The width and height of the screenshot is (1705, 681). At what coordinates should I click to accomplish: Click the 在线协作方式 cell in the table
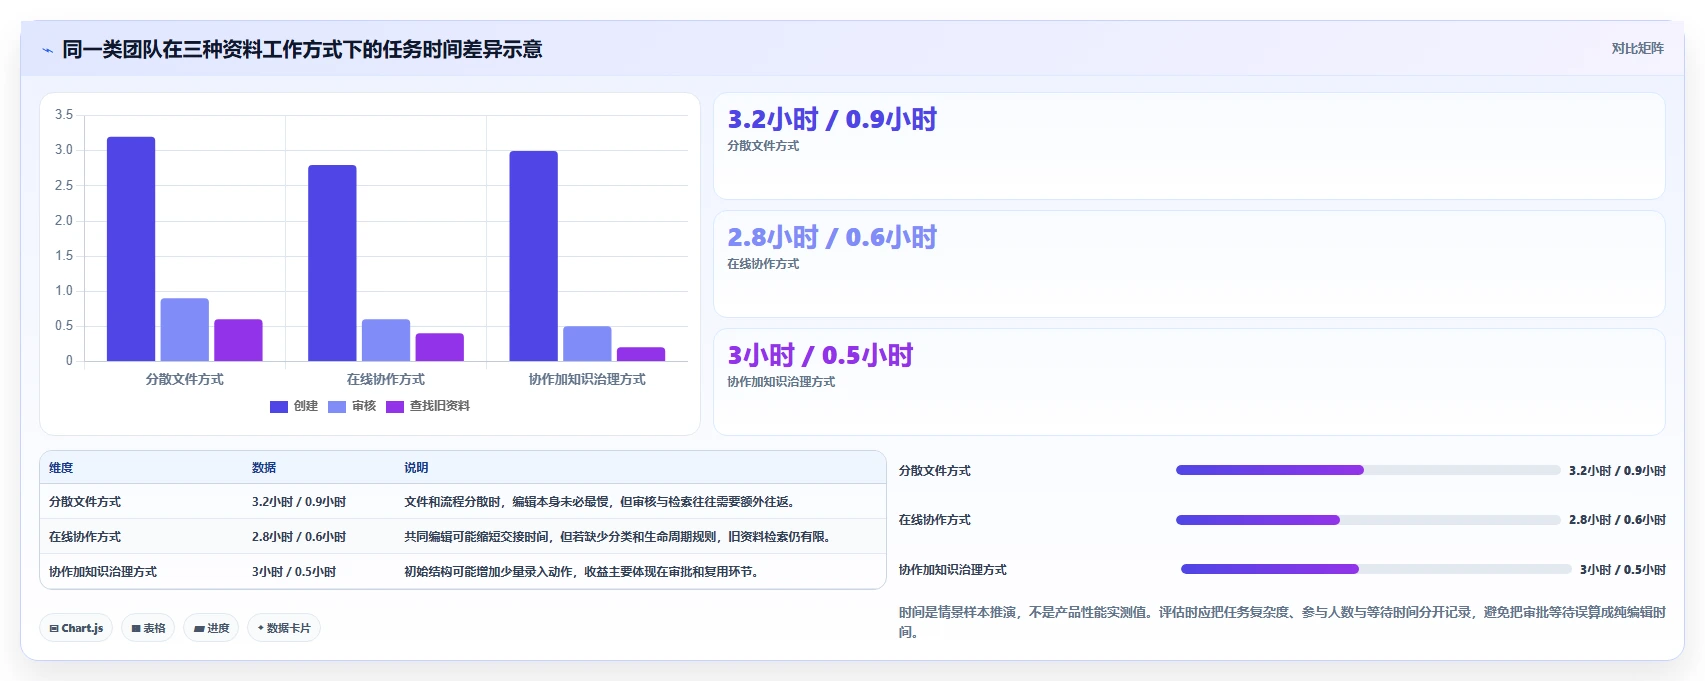(x=85, y=537)
